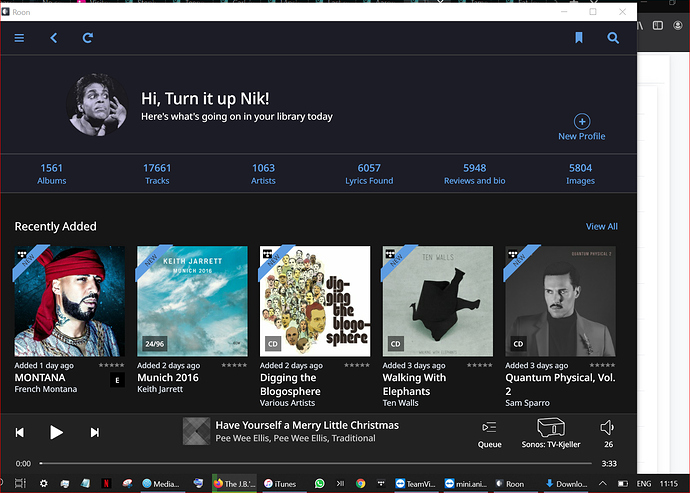690x493 pixels.
Task: Open Walking With Elephants album cover
Action: 438,301
